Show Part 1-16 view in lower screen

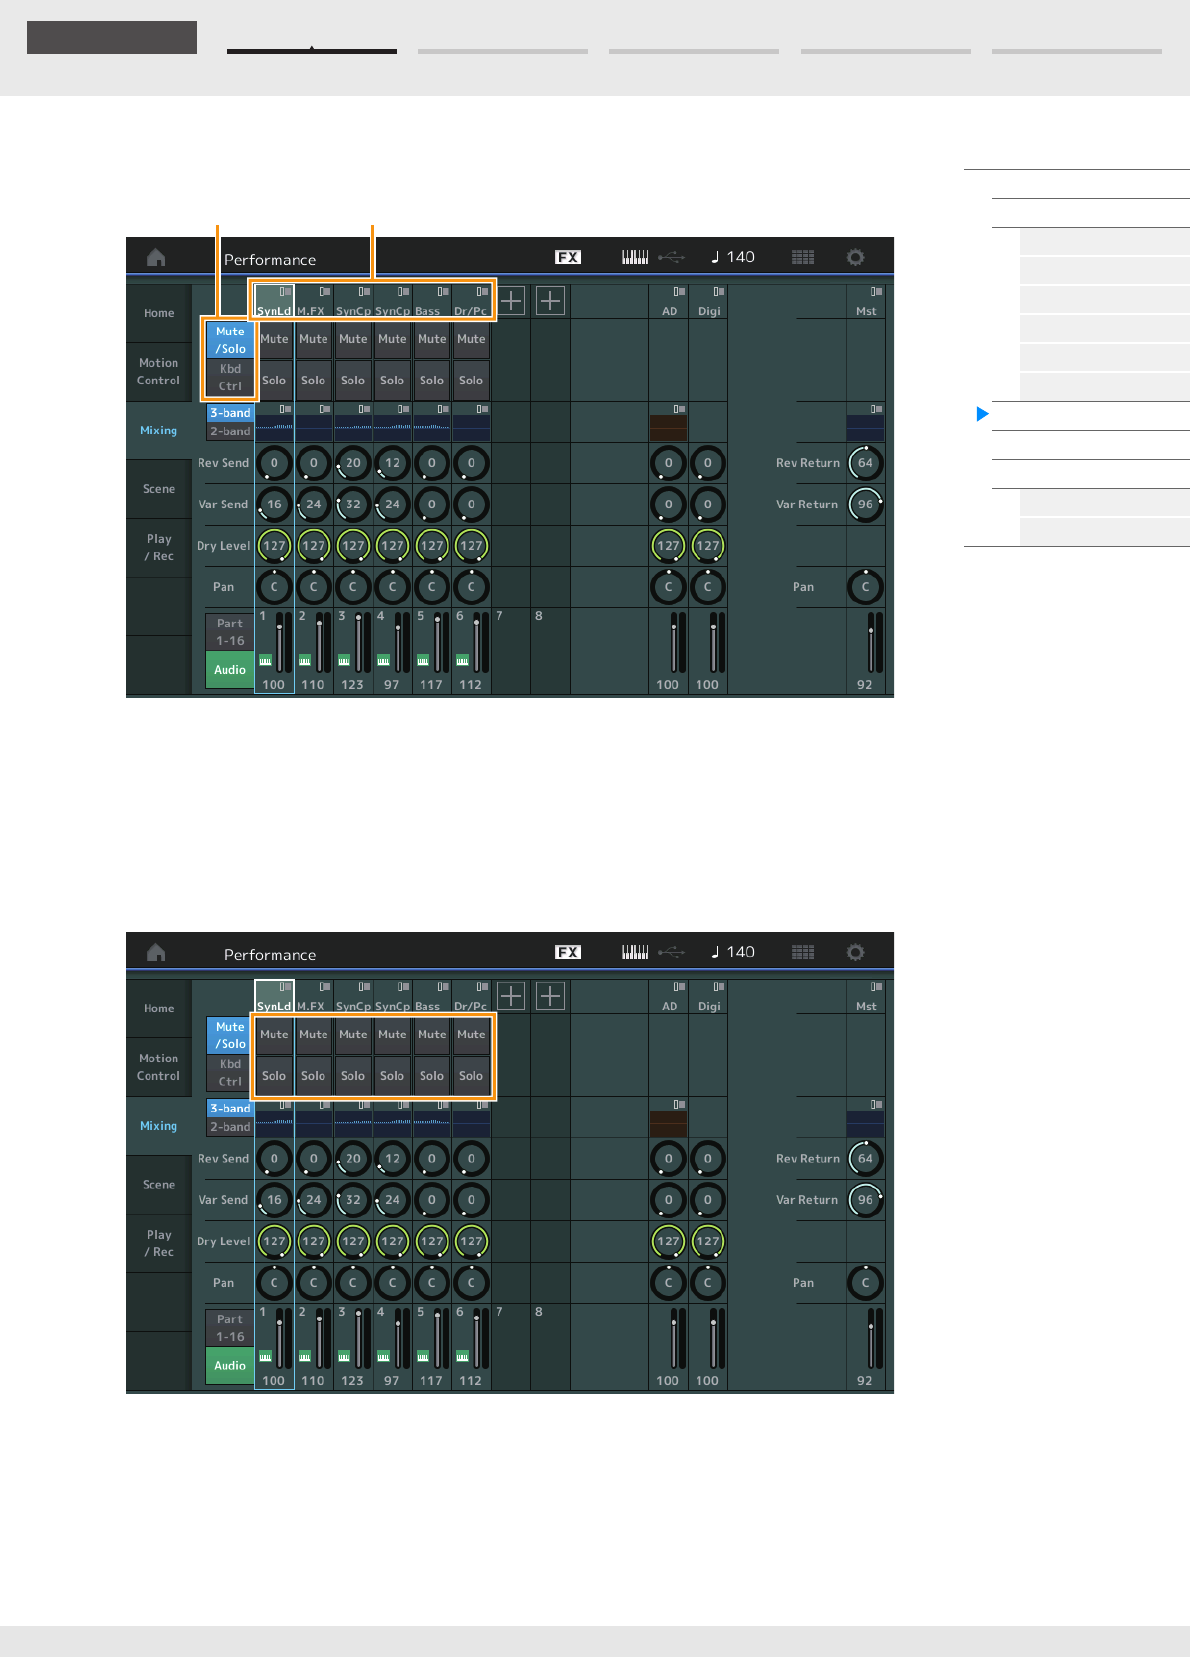click(230, 1328)
